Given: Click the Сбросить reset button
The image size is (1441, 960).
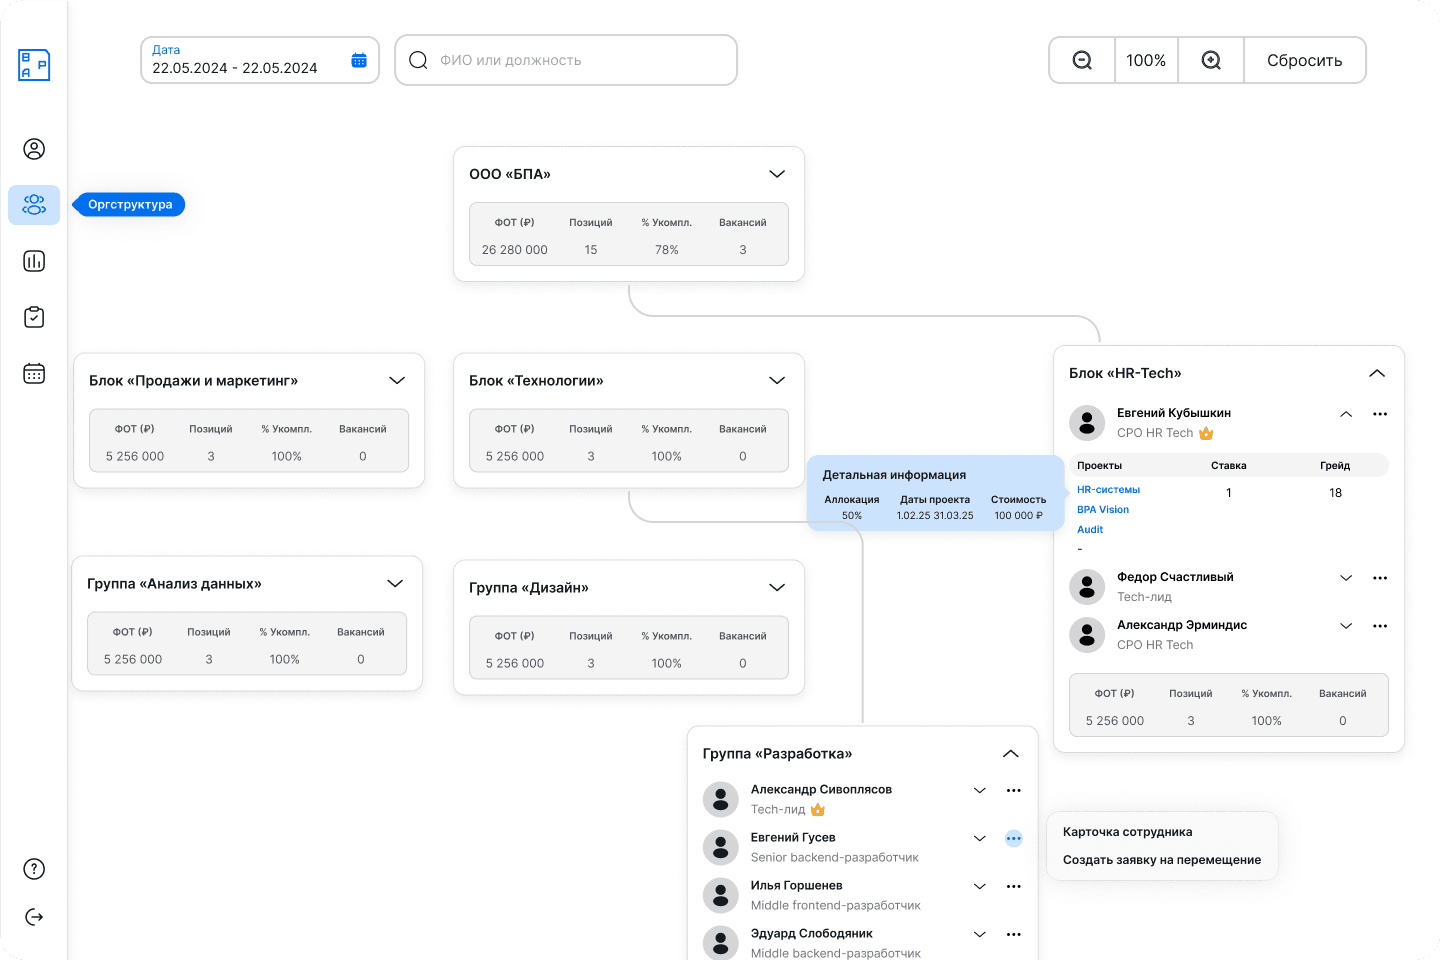Looking at the screenshot, I should tap(1304, 60).
